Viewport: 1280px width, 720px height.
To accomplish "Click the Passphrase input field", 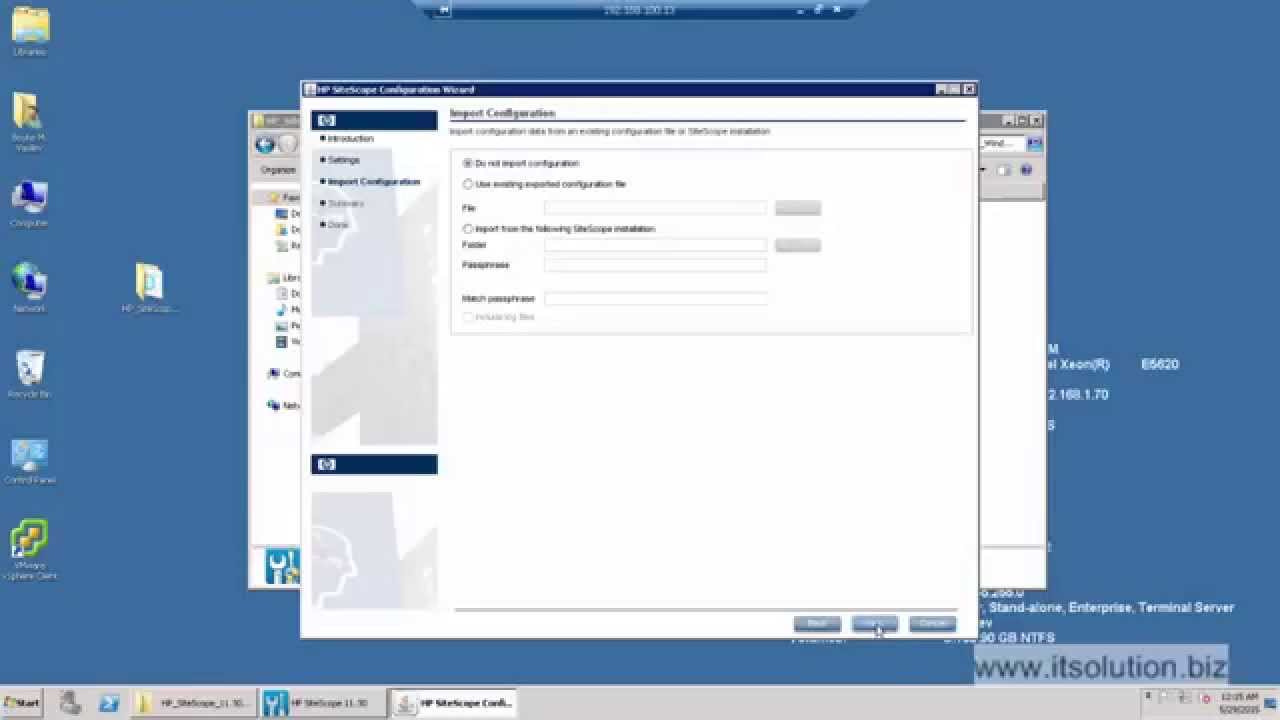I will coord(655,265).
